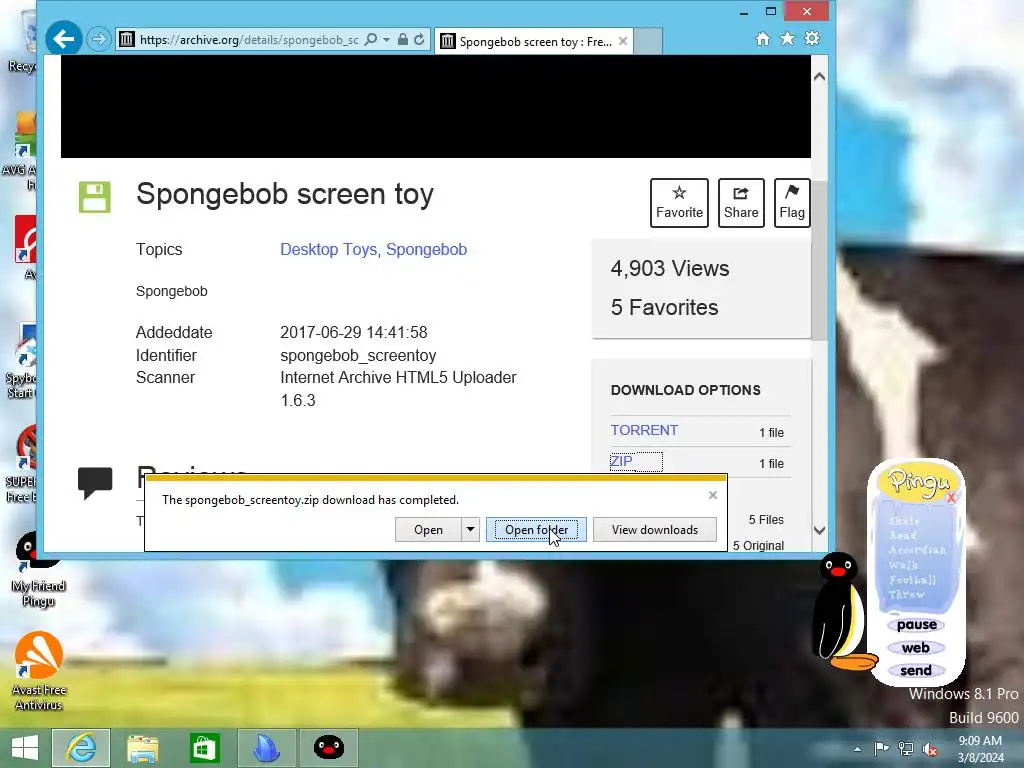This screenshot has height=768, width=1024.
Task: Open the Favorites star icon in toolbar
Action: (788, 39)
